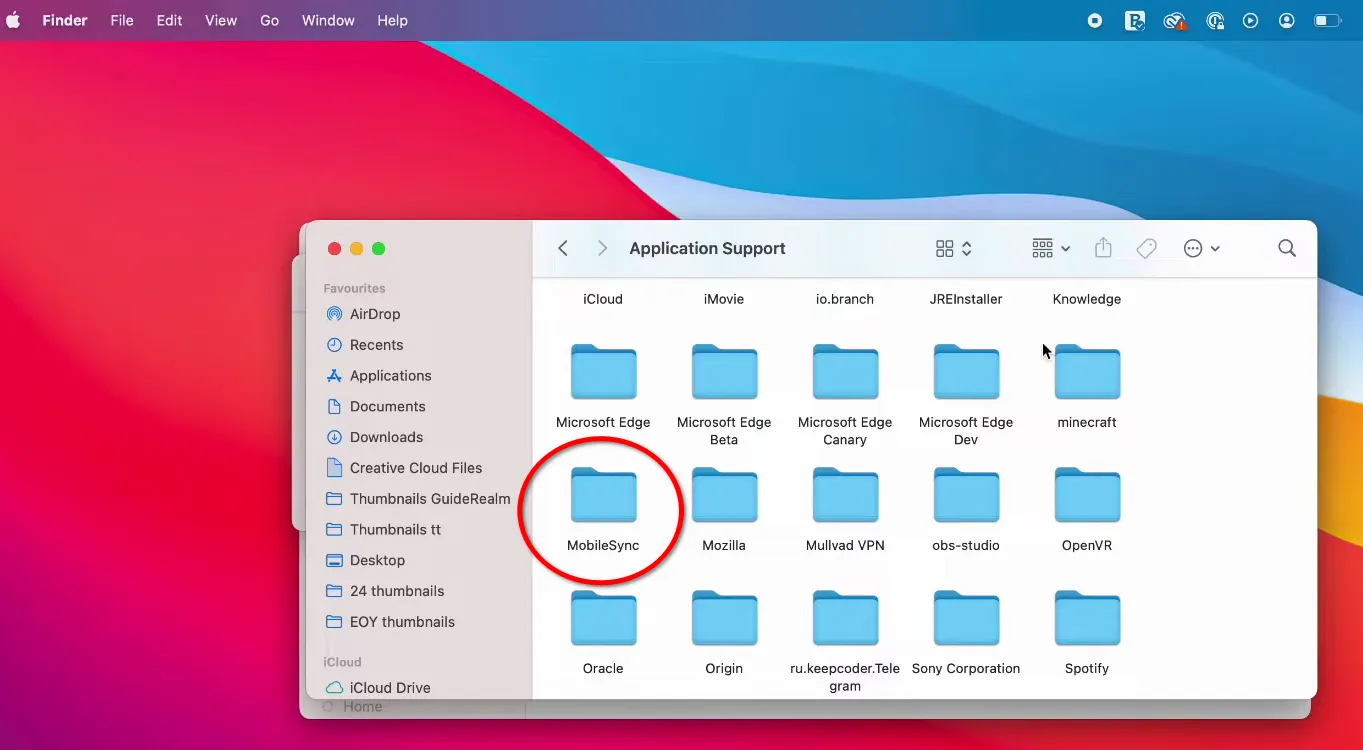The height and width of the screenshot is (750, 1363).
Task: Open the icon view switcher dropdown
Action: tap(954, 248)
